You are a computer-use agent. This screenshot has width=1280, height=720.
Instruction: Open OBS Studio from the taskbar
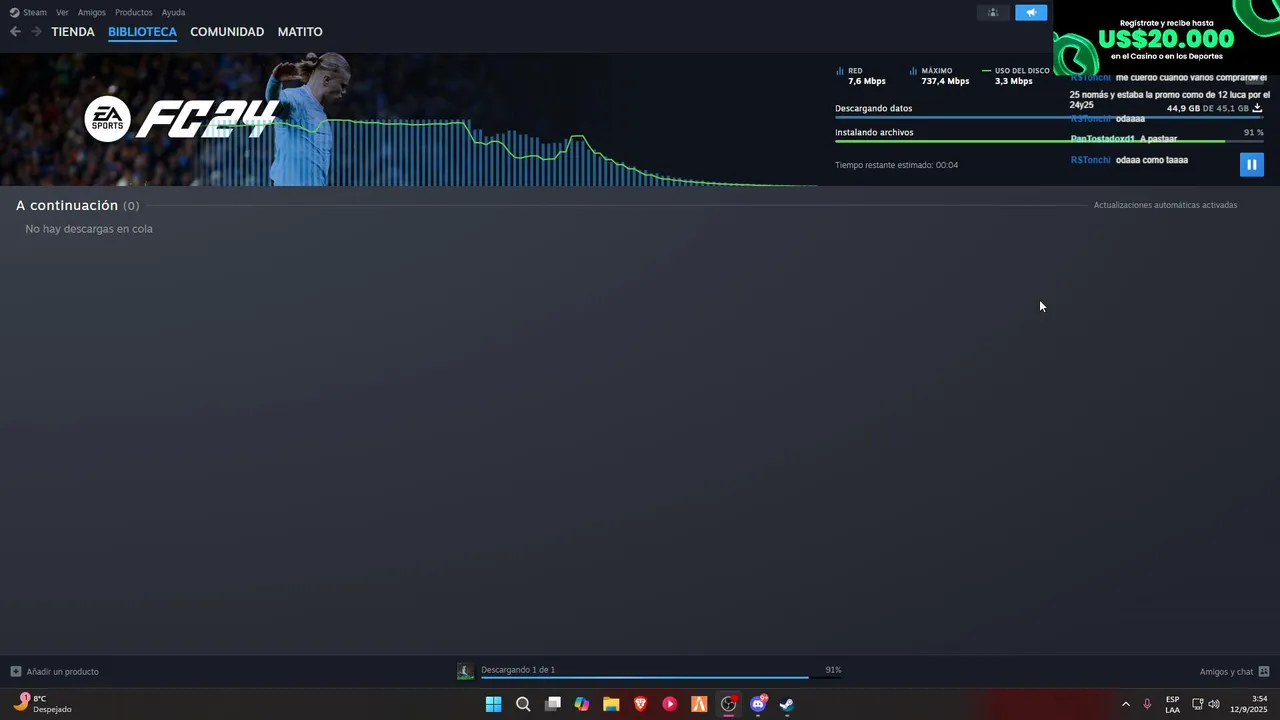[x=729, y=704]
